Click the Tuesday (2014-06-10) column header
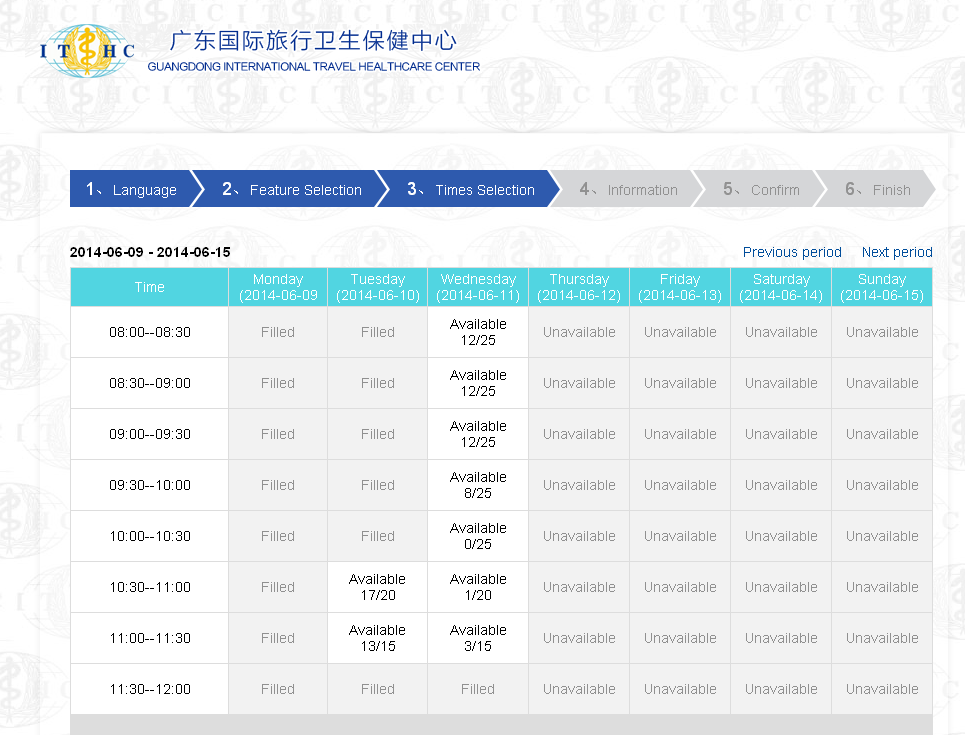The height and width of the screenshot is (735, 965). click(x=378, y=287)
